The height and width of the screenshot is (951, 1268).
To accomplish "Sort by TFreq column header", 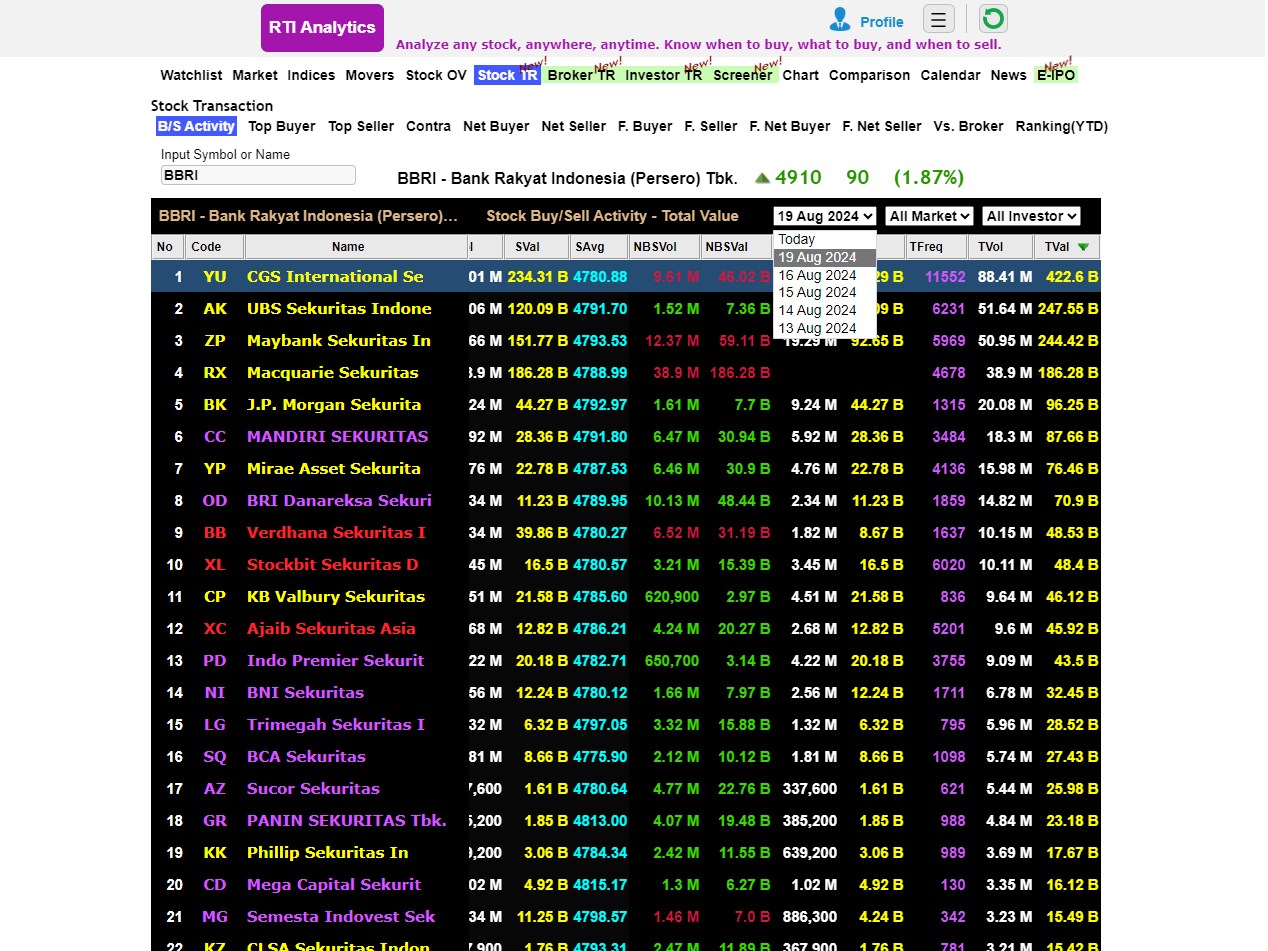I will 937,247.
